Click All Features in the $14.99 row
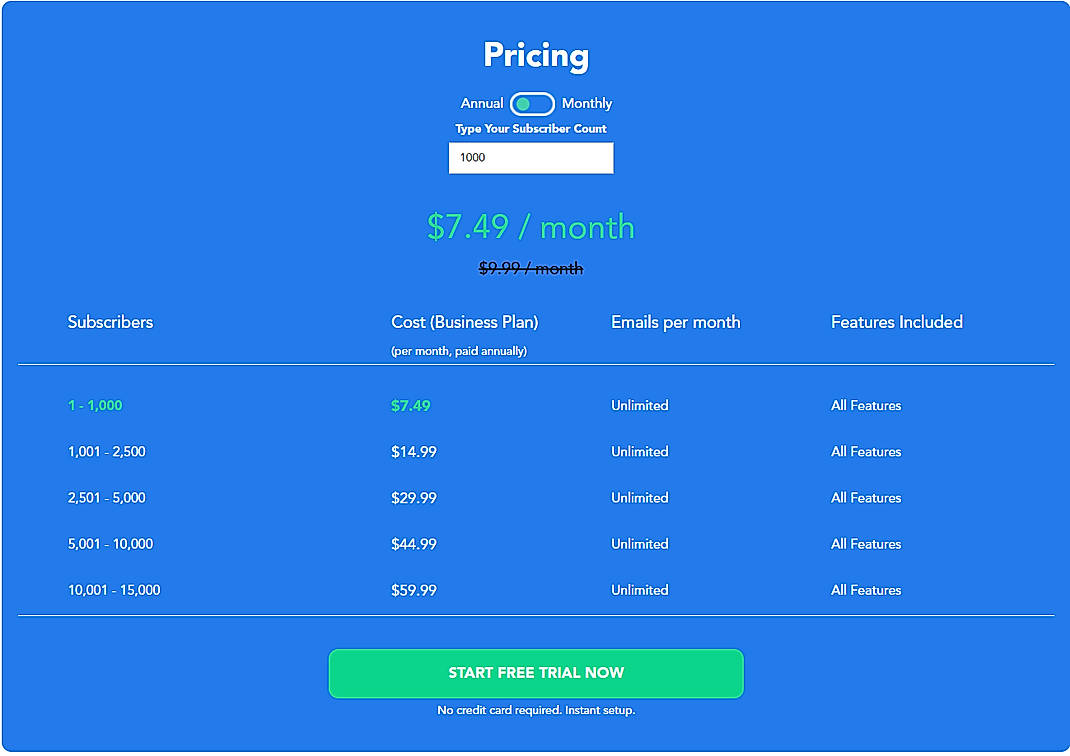 pos(865,451)
